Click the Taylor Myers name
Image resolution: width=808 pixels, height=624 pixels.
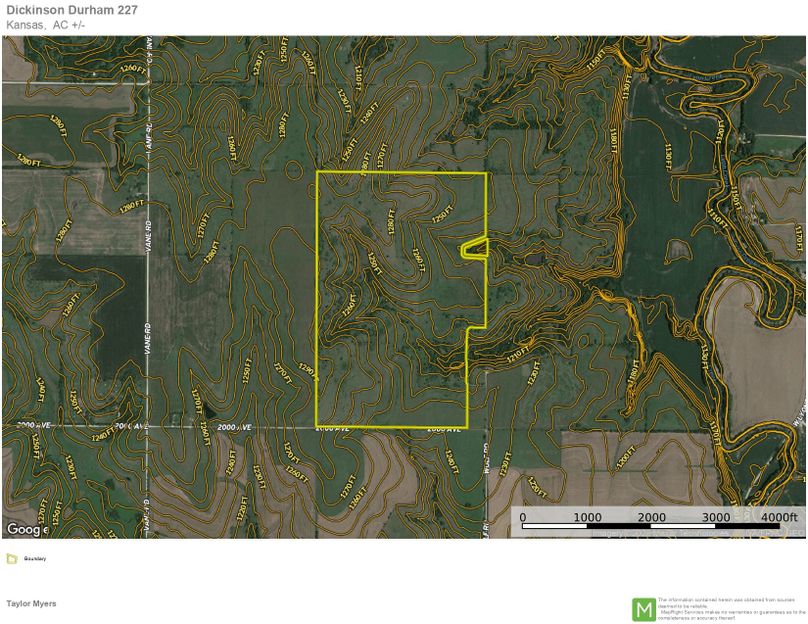pos(32,604)
